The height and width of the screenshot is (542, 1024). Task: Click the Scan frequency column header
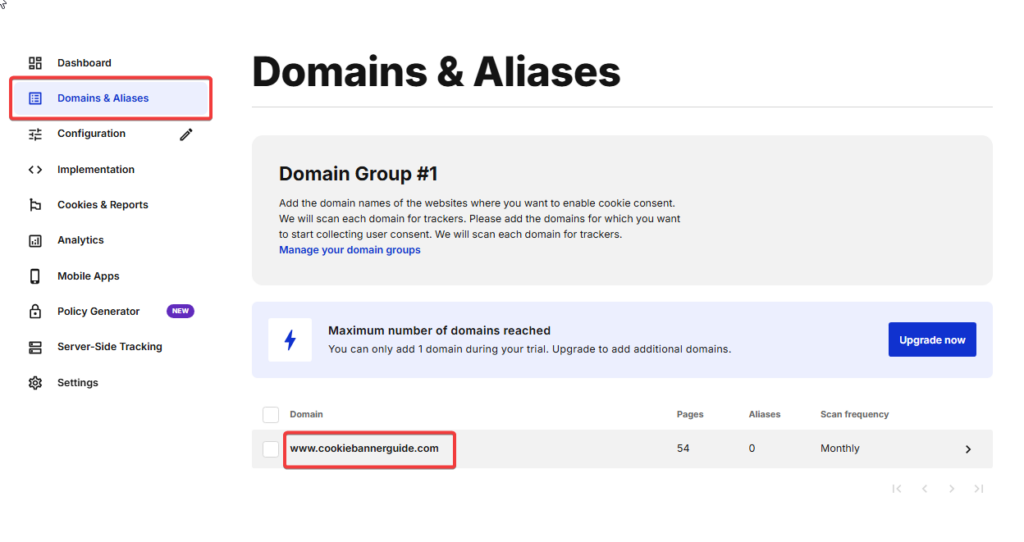(x=854, y=414)
